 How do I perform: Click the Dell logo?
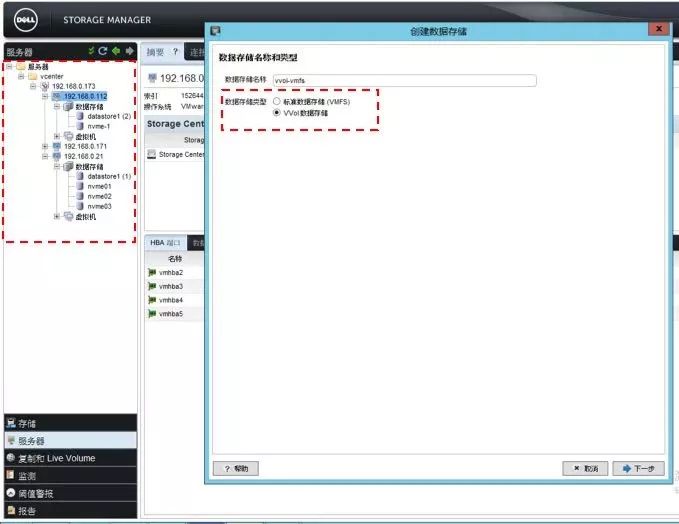coord(26,20)
